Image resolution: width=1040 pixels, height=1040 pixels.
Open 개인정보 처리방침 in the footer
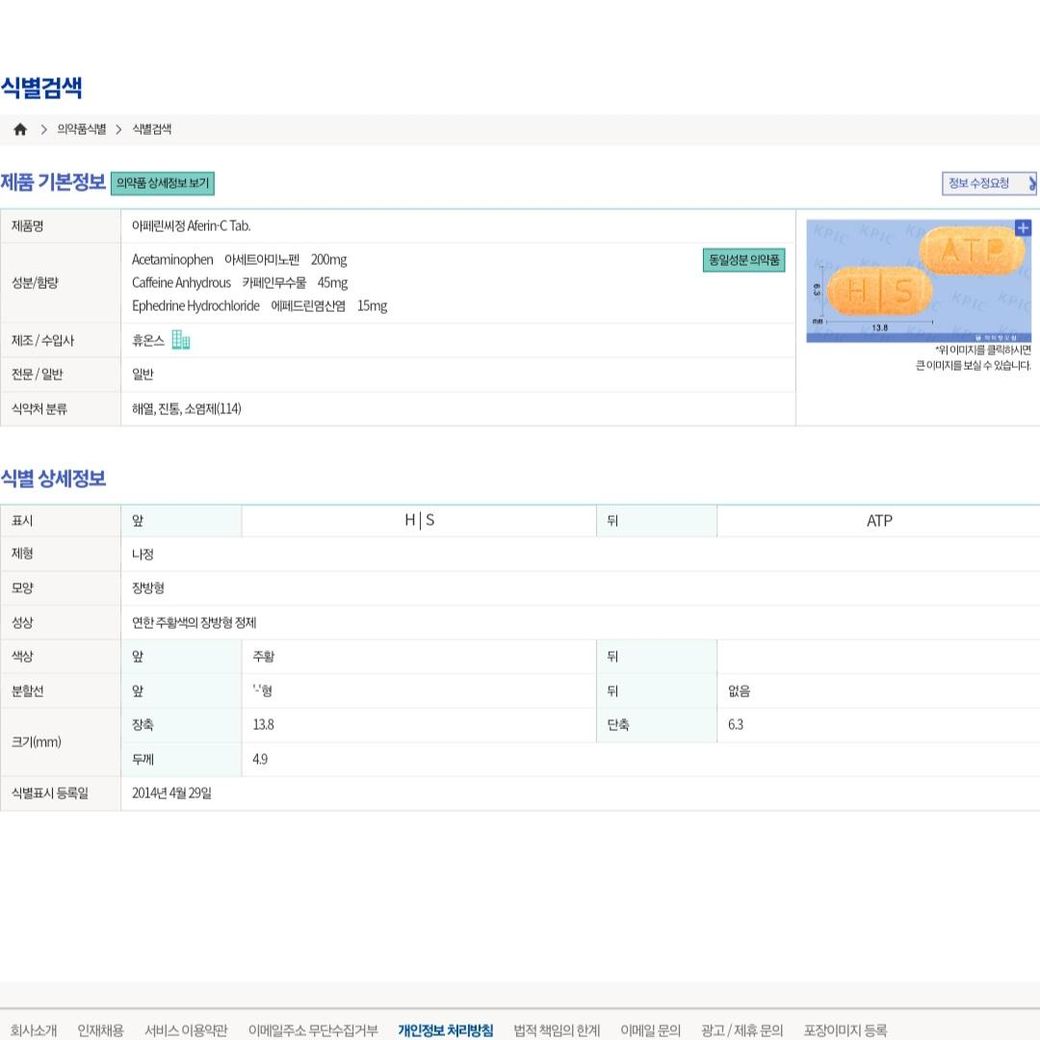click(x=445, y=1030)
